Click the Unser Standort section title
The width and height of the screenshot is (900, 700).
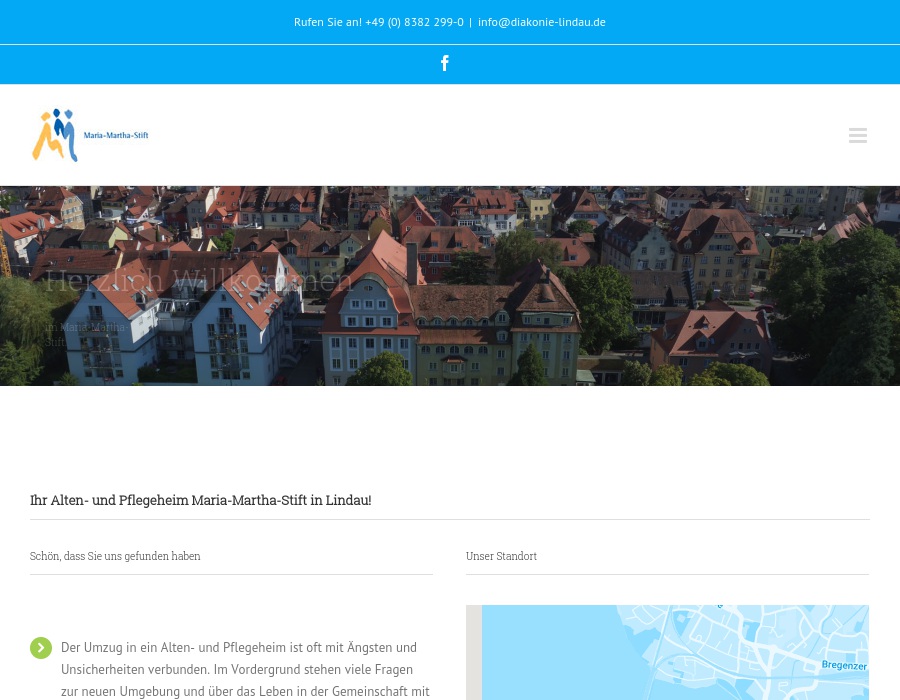pos(501,556)
